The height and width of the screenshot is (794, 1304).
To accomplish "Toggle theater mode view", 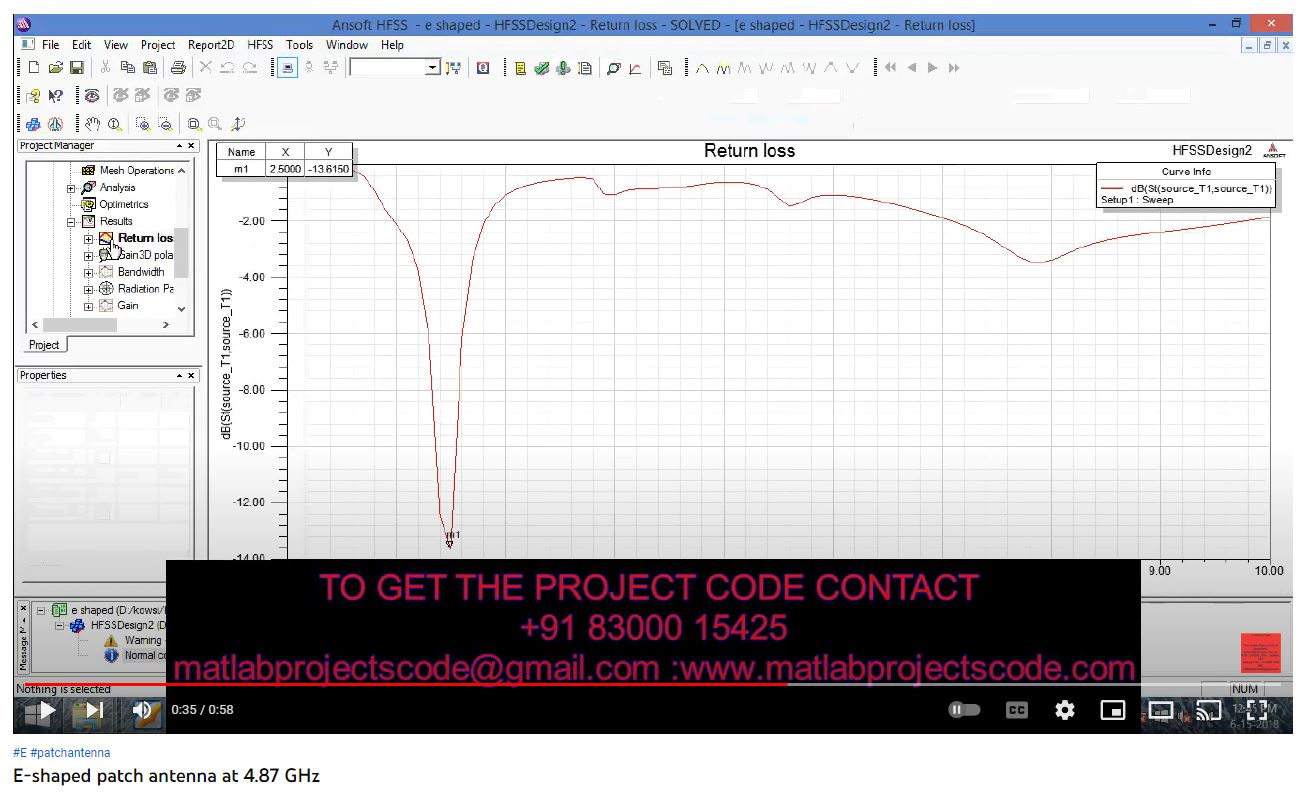I will pyautogui.click(x=1160, y=709).
